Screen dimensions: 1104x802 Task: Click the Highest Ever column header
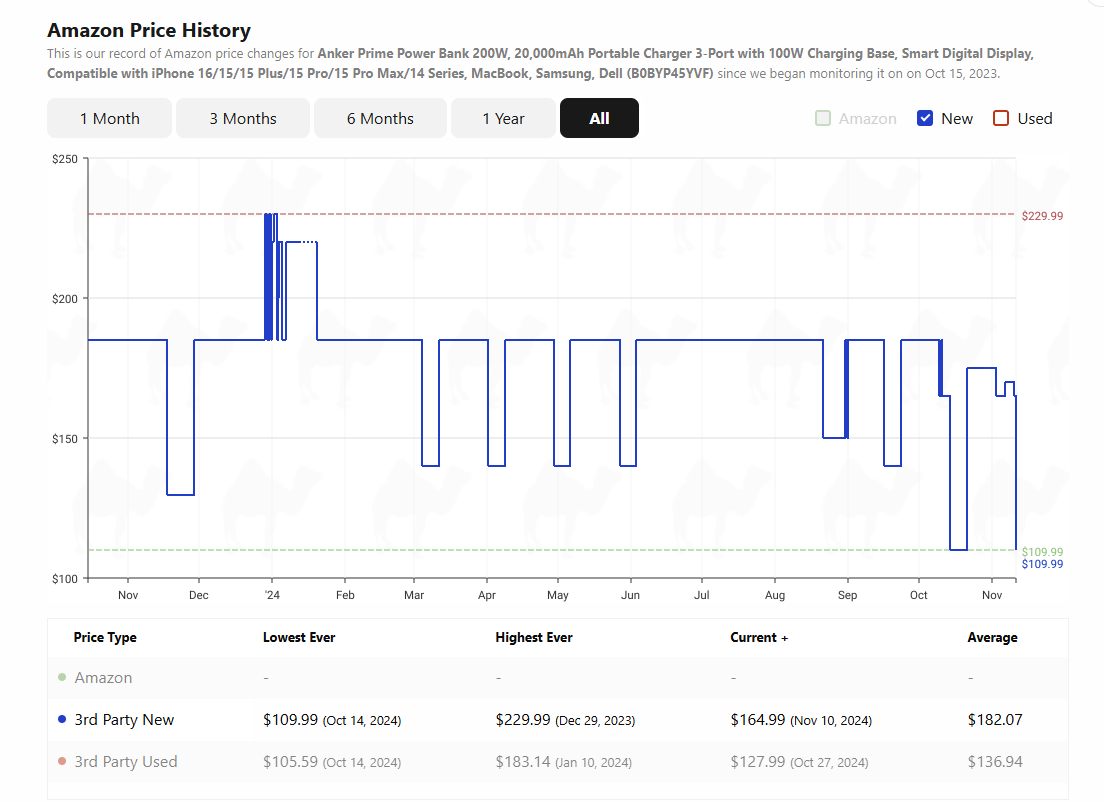534,637
